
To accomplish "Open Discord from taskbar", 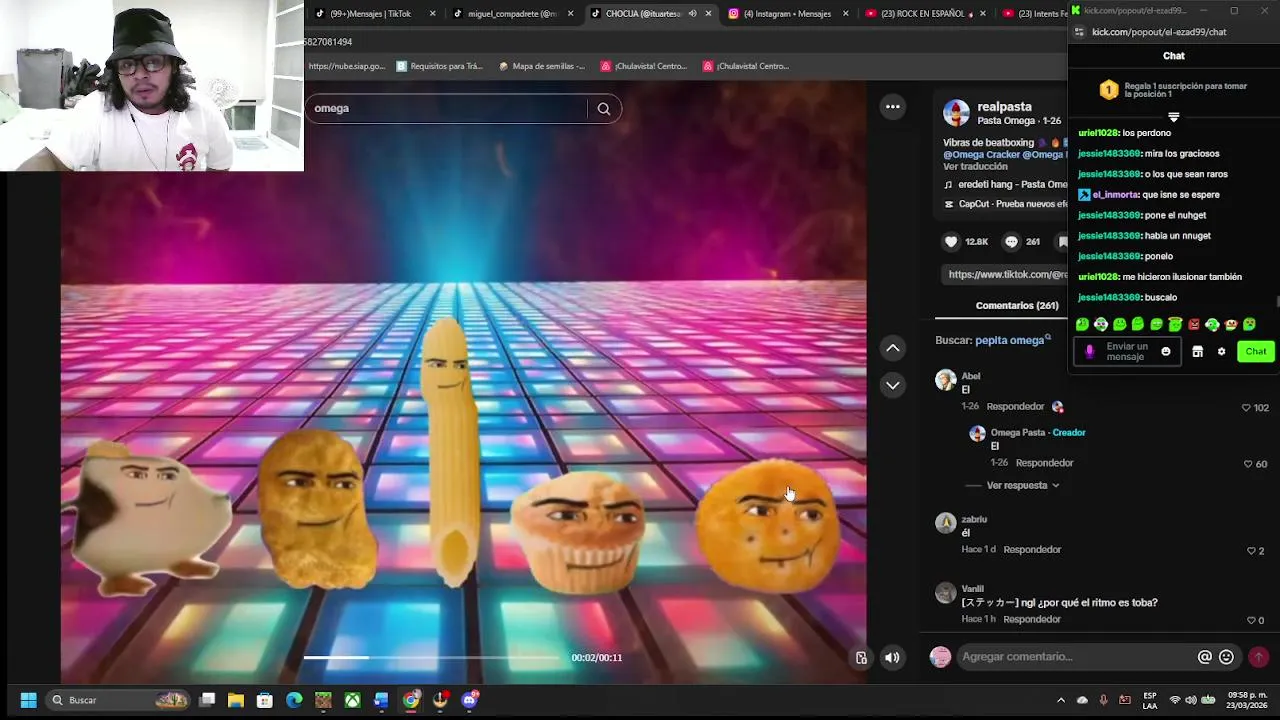I will (x=469, y=700).
